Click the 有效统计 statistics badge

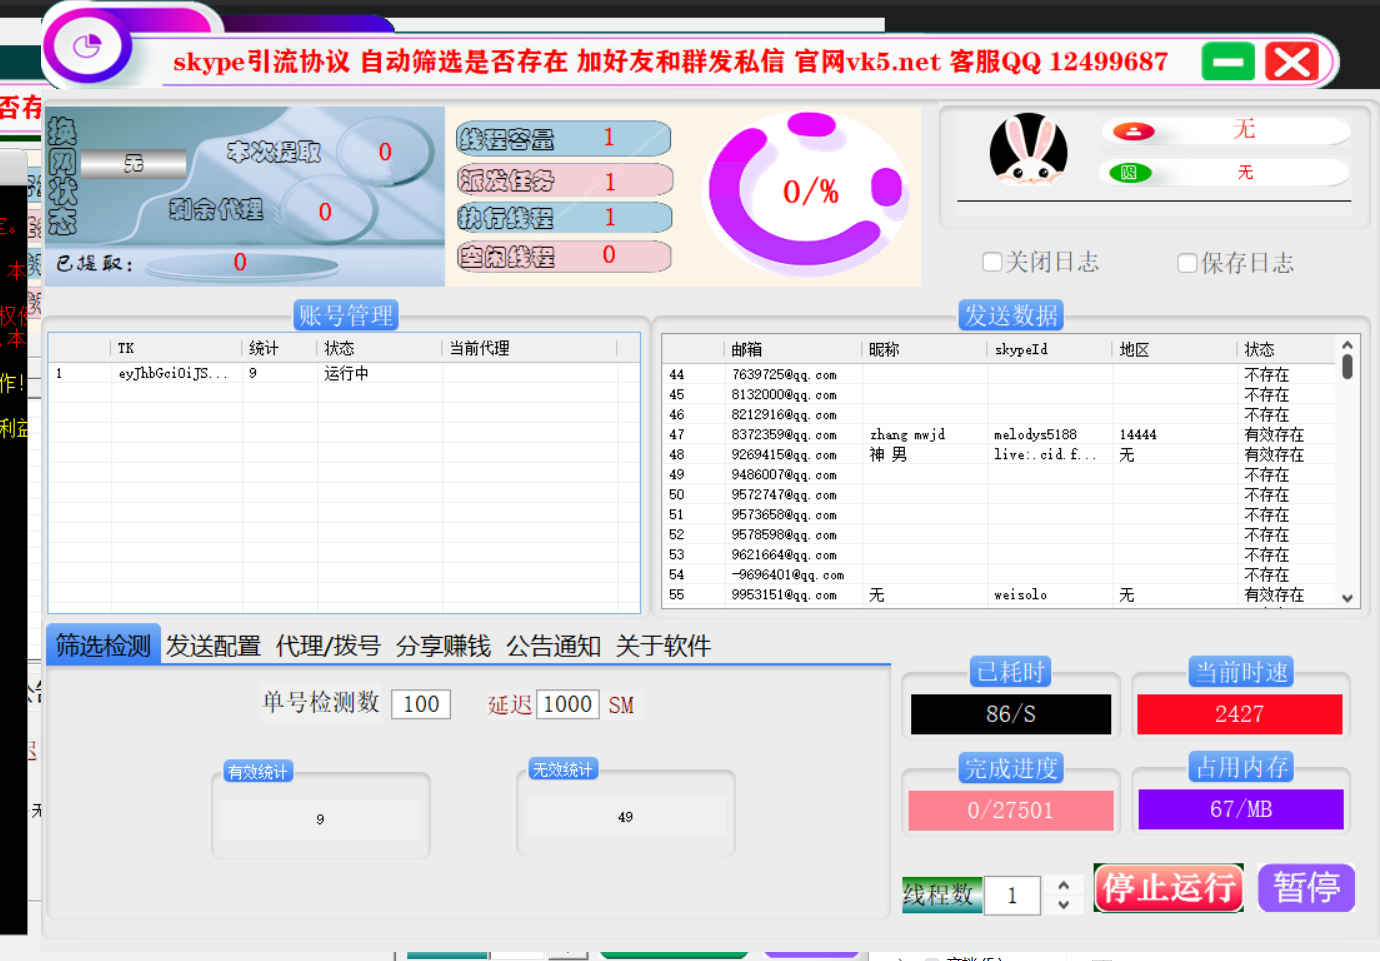pos(256,769)
